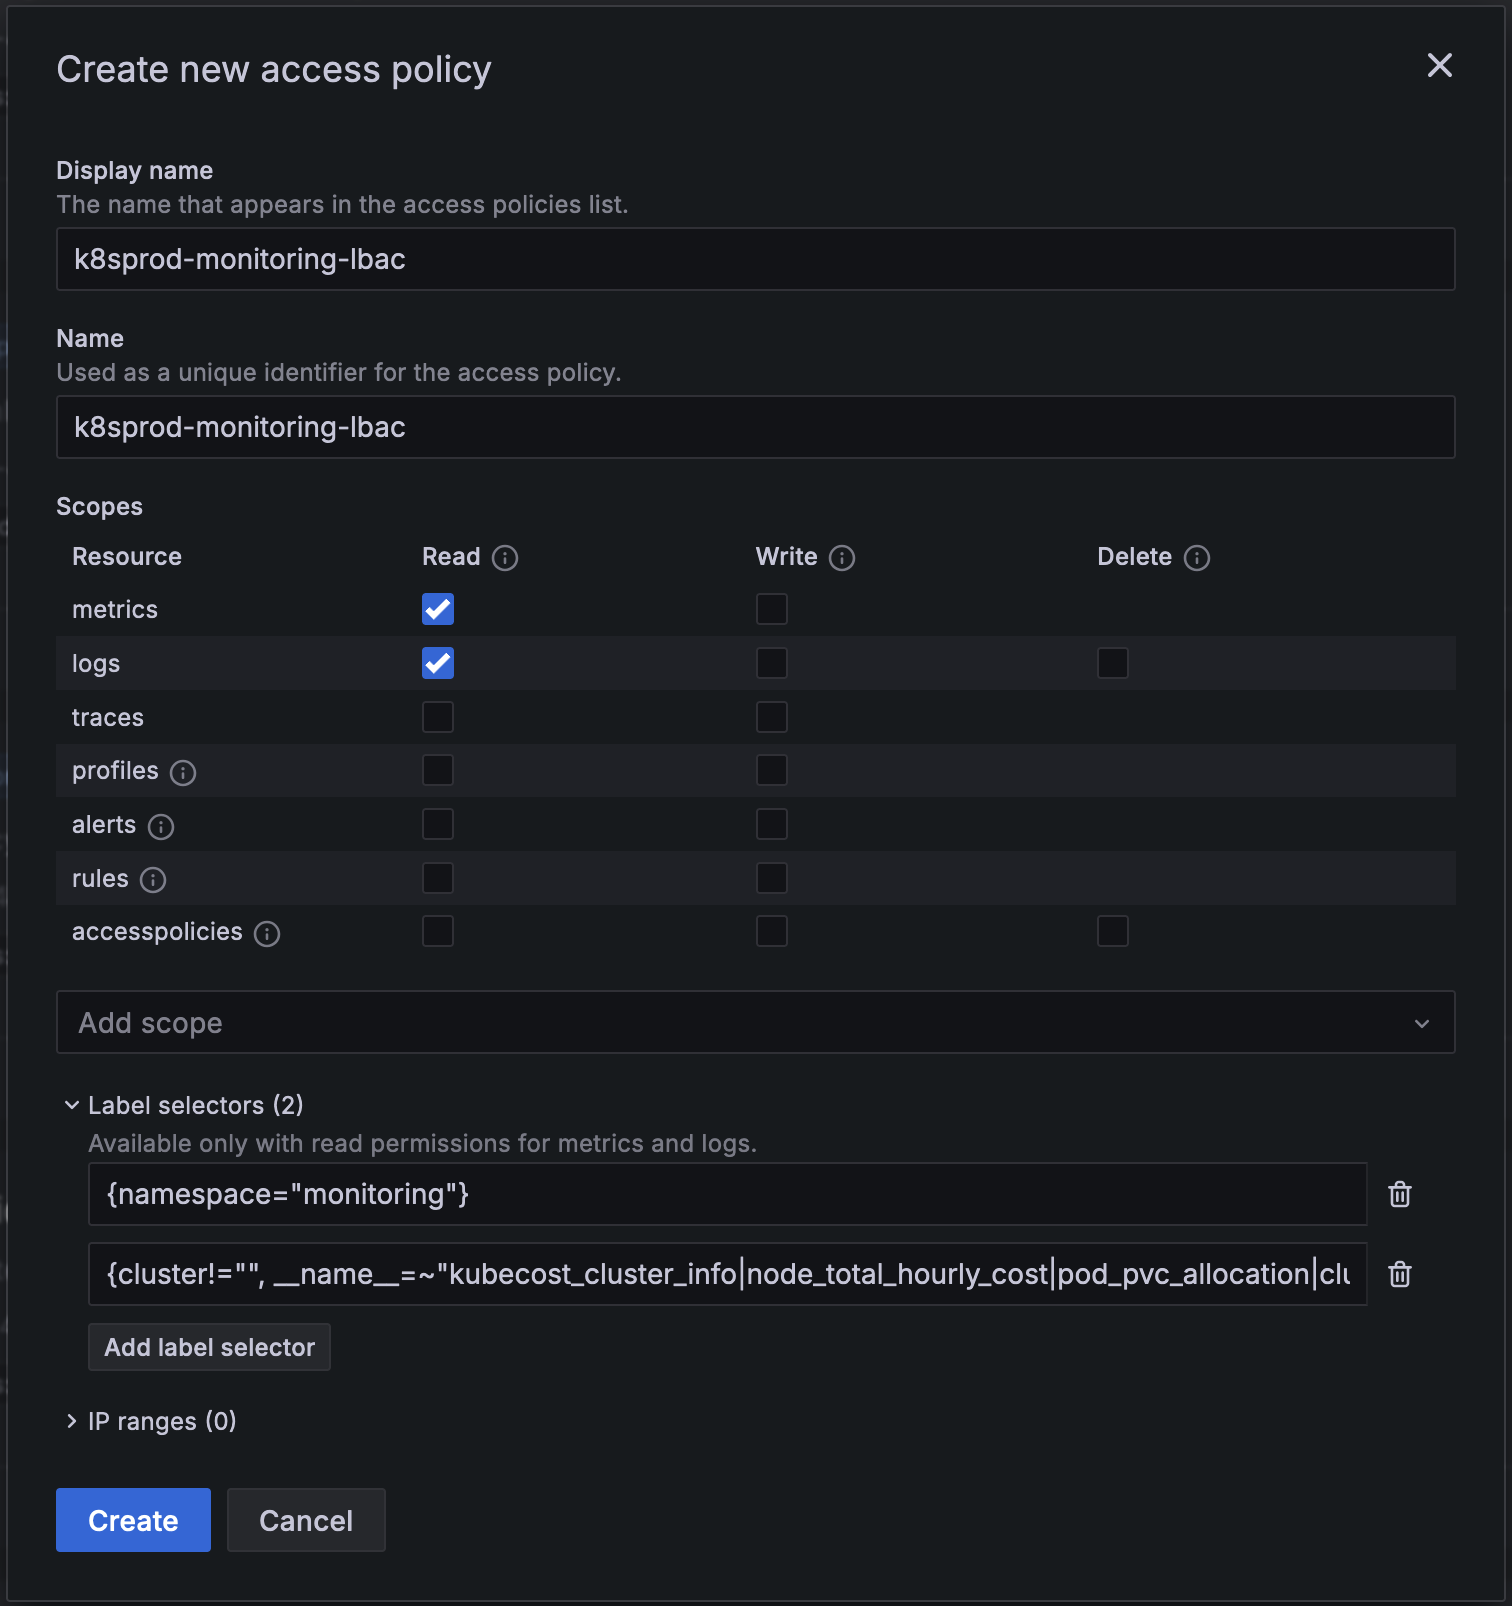Expand the IP ranges section
Image resolution: width=1512 pixels, height=1606 pixels.
click(x=72, y=1421)
